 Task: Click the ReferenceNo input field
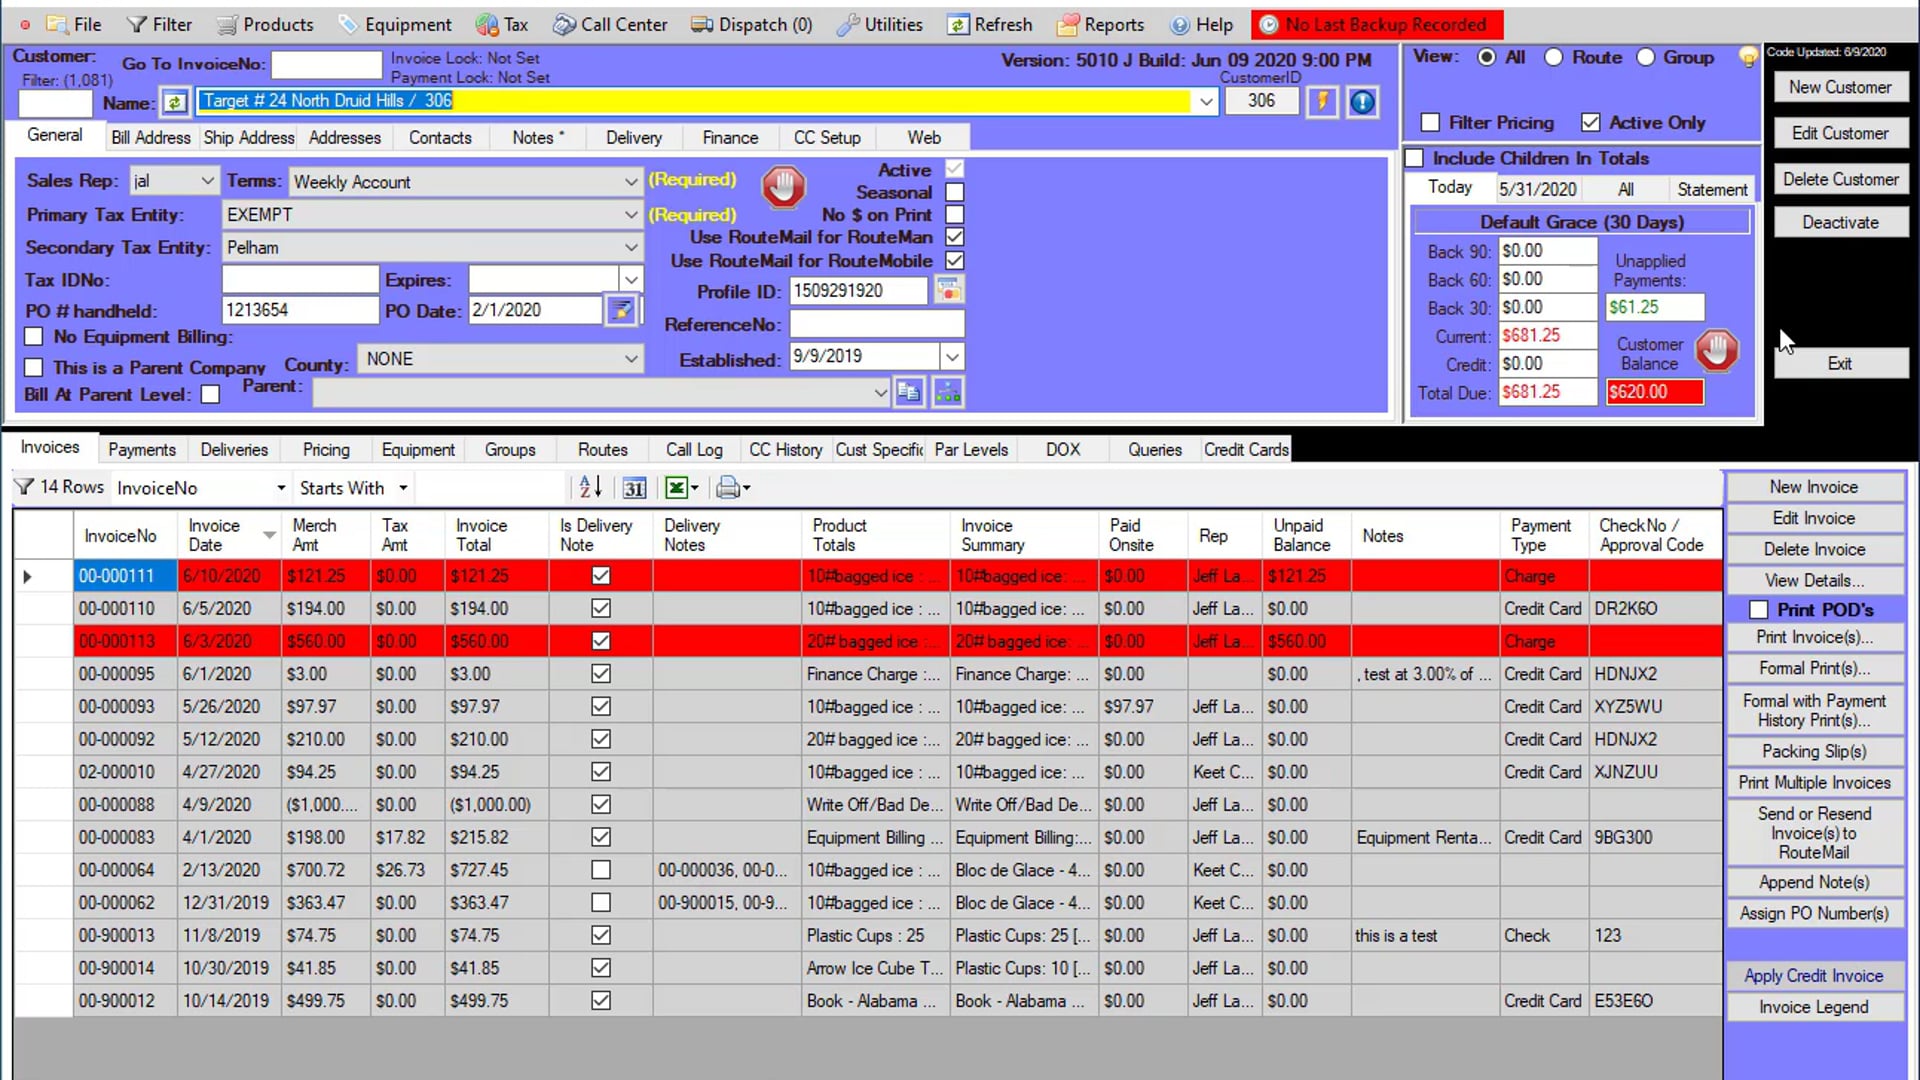coord(877,324)
